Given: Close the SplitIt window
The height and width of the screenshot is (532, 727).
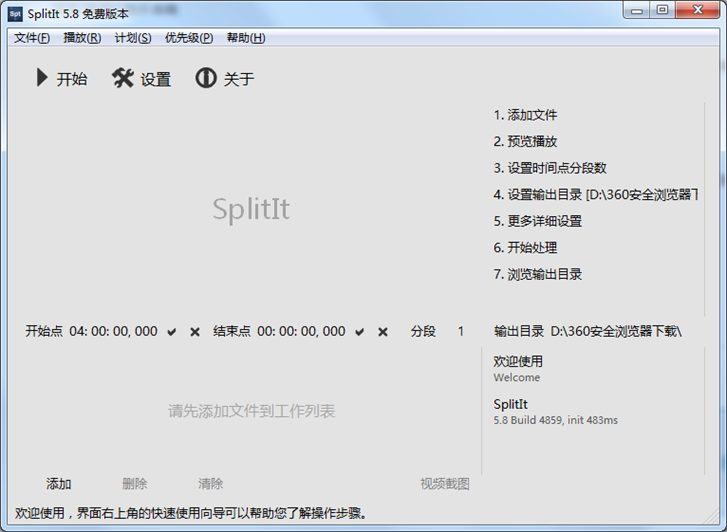Looking at the screenshot, I should (698, 10).
